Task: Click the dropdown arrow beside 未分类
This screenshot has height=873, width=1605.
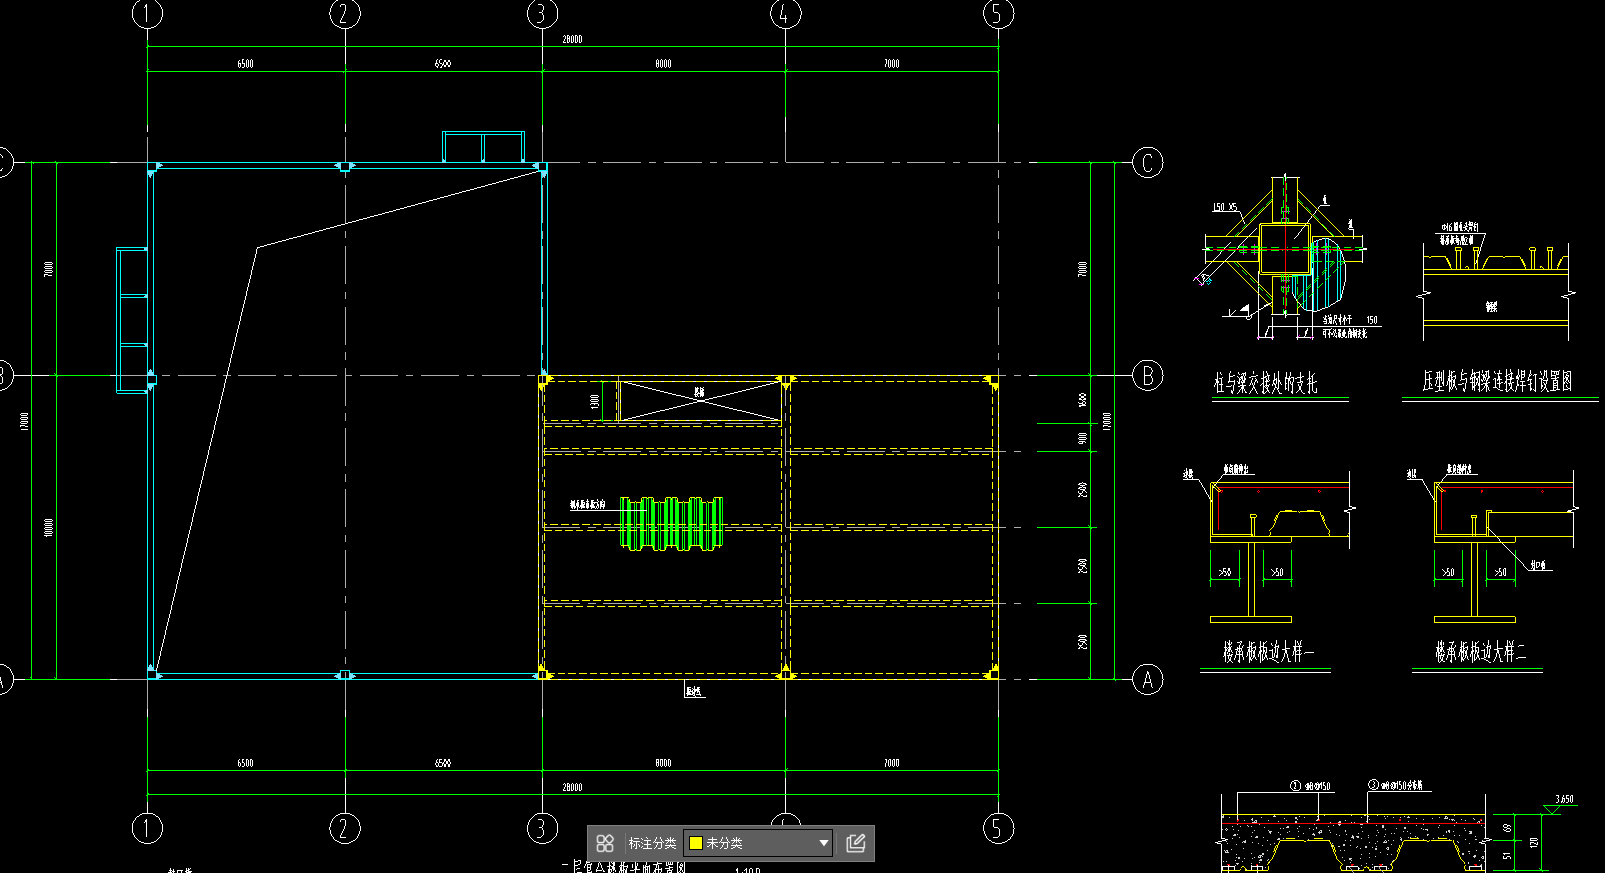Action: [x=824, y=843]
